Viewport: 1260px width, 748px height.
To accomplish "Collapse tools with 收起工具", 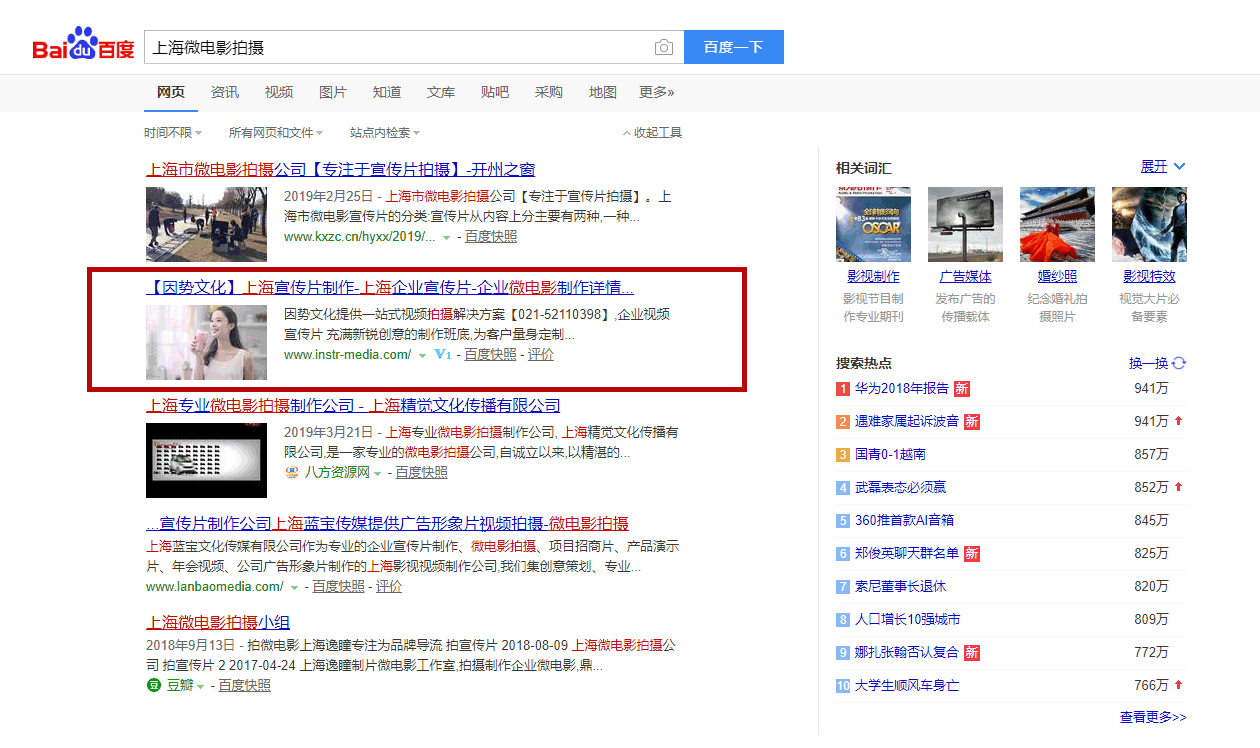I will point(653,132).
